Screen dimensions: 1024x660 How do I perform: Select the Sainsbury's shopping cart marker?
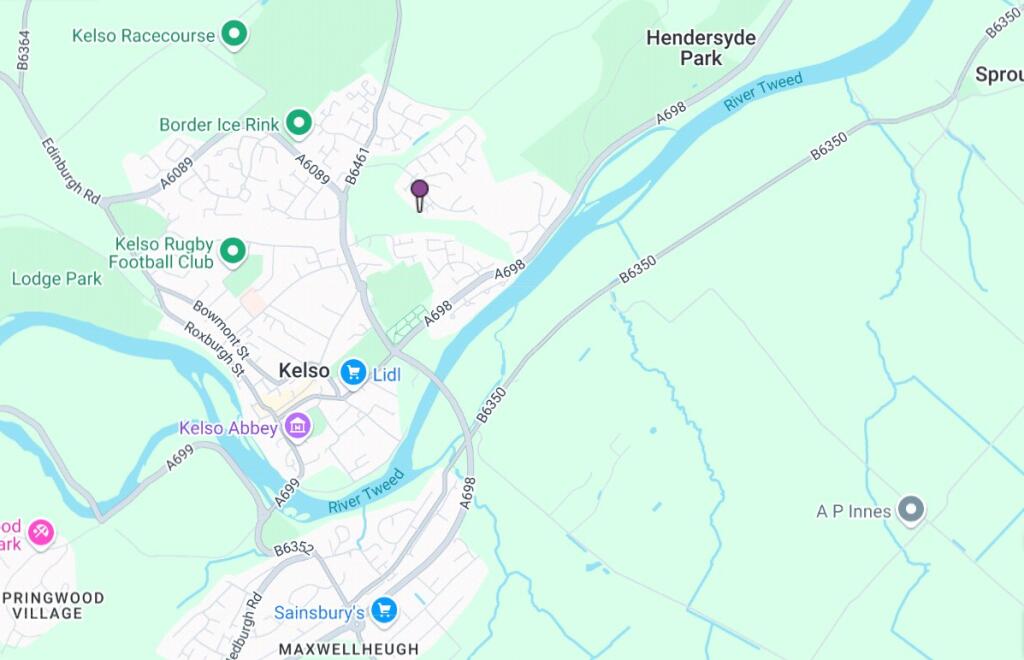click(384, 611)
